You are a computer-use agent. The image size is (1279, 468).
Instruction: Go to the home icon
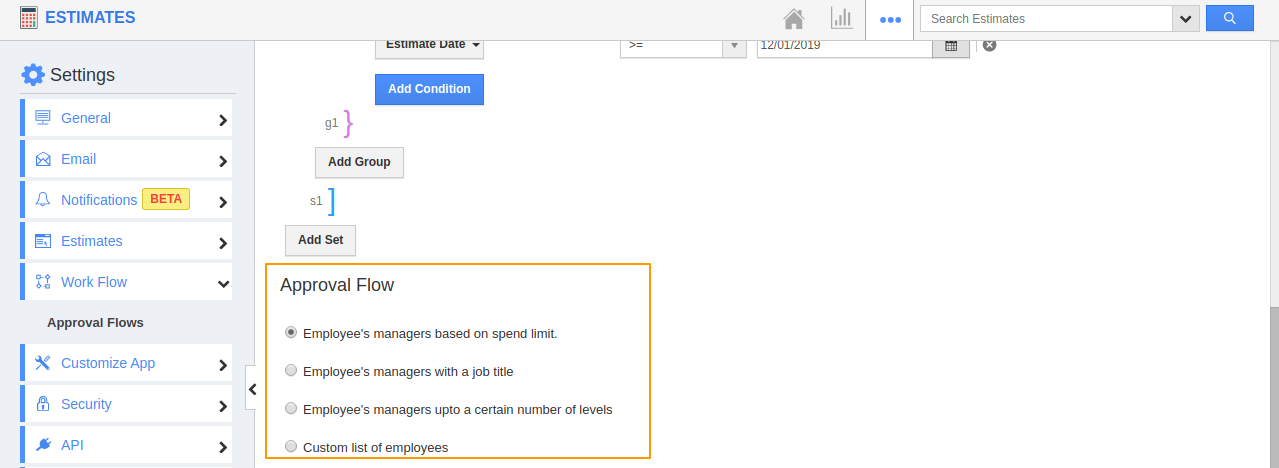(x=794, y=18)
